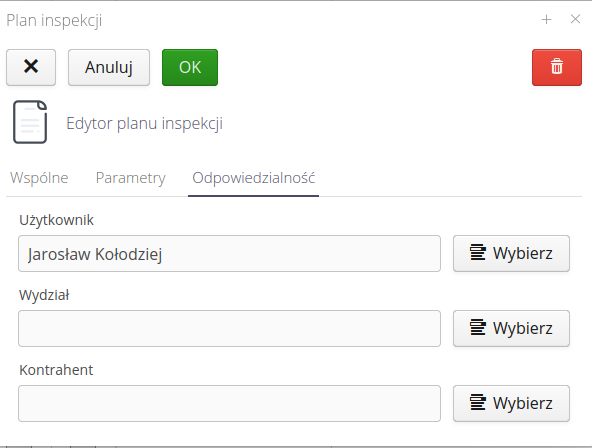Click list icon on Kontrahent Wybierz button
Viewport: 592px width, 448px height.
(x=478, y=402)
